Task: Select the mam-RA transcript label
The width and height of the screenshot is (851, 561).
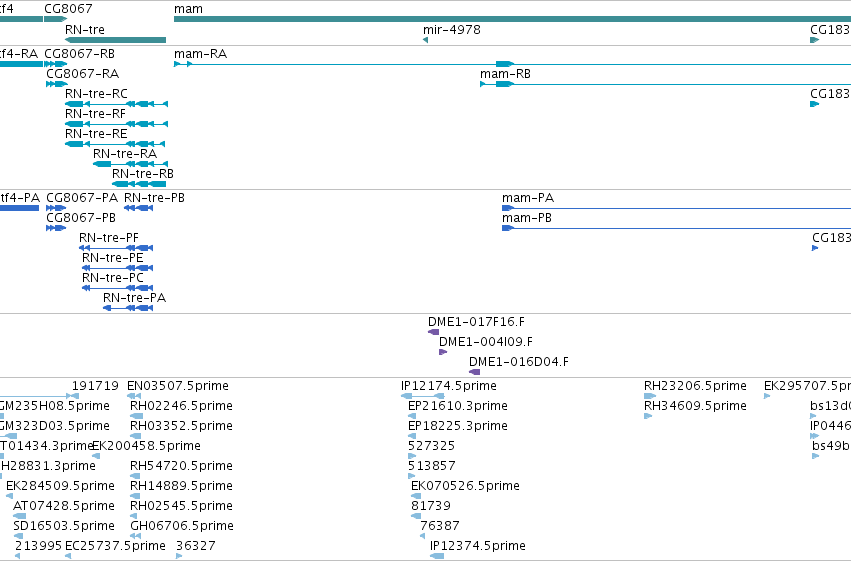Action: point(200,54)
